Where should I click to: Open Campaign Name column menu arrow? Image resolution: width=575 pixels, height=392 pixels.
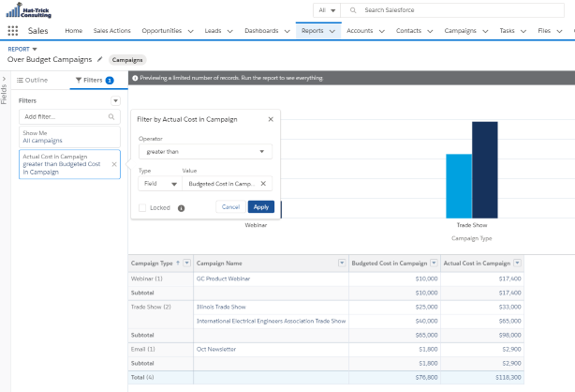click(342, 263)
